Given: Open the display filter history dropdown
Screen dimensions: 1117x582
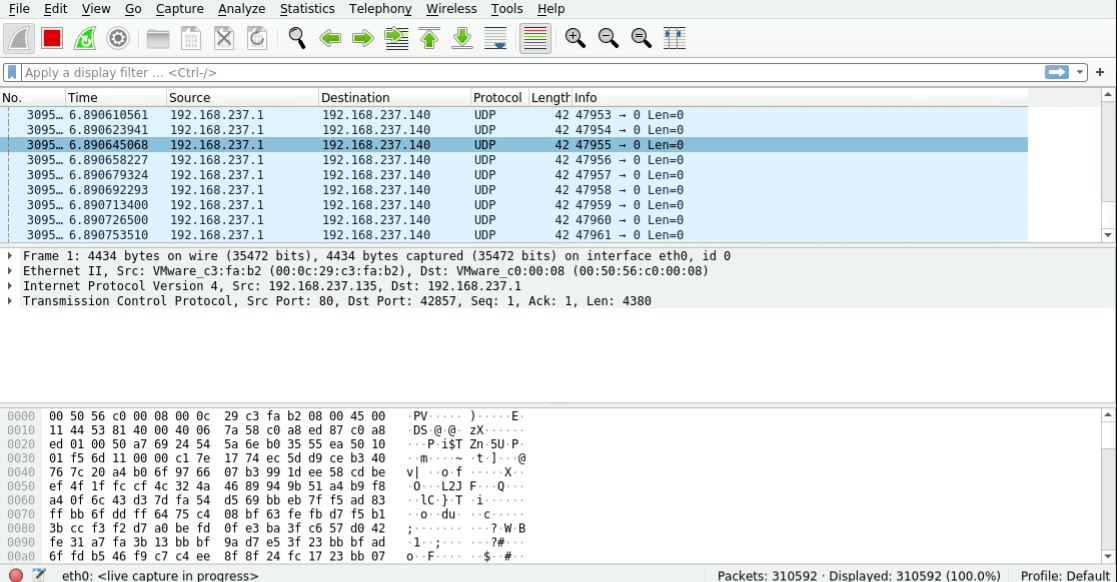Looking at the screenshot, I should 1081,71.
